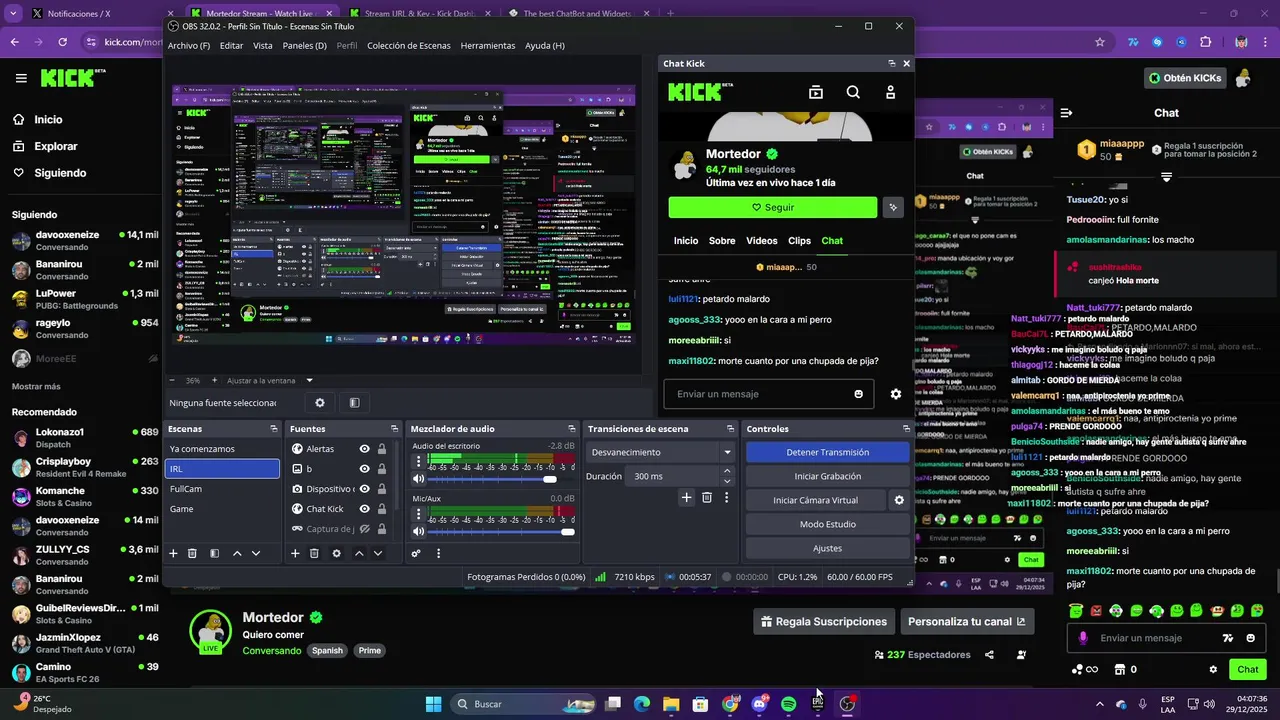Open Archivo (F) menu in OBS
The image size is (1280, 720).
[189, 46]
